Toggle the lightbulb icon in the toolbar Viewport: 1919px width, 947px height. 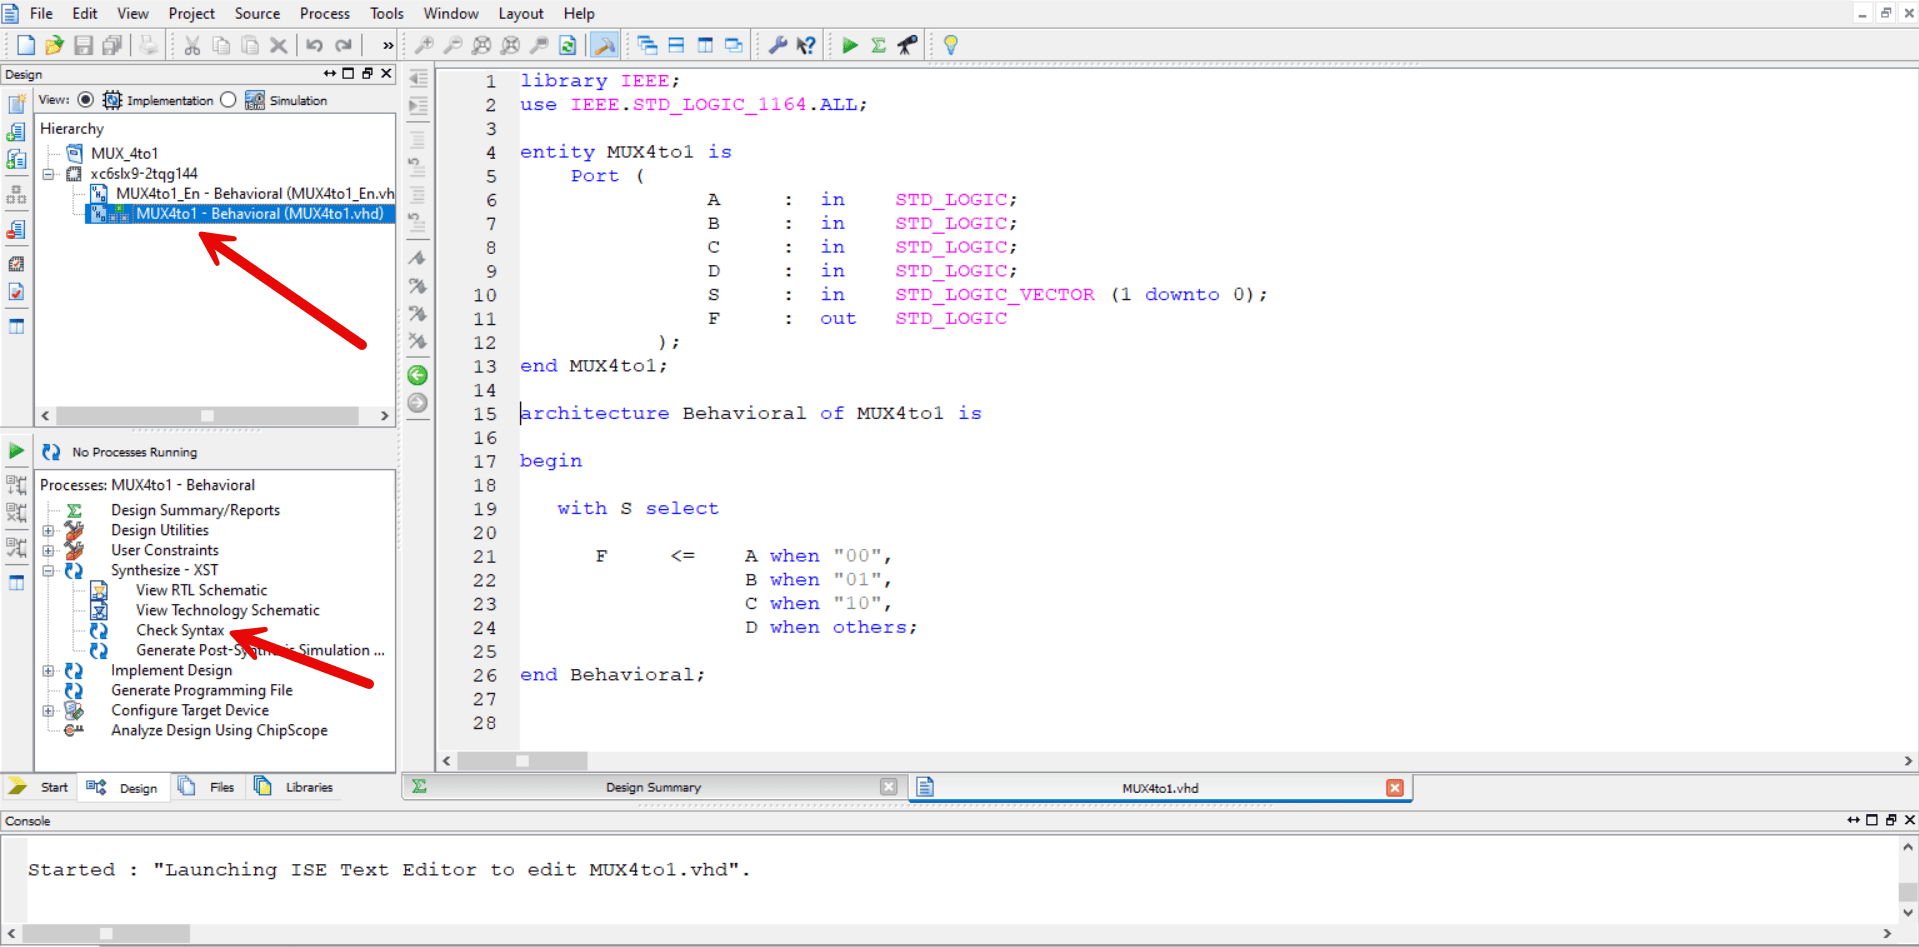coord(949,45)
